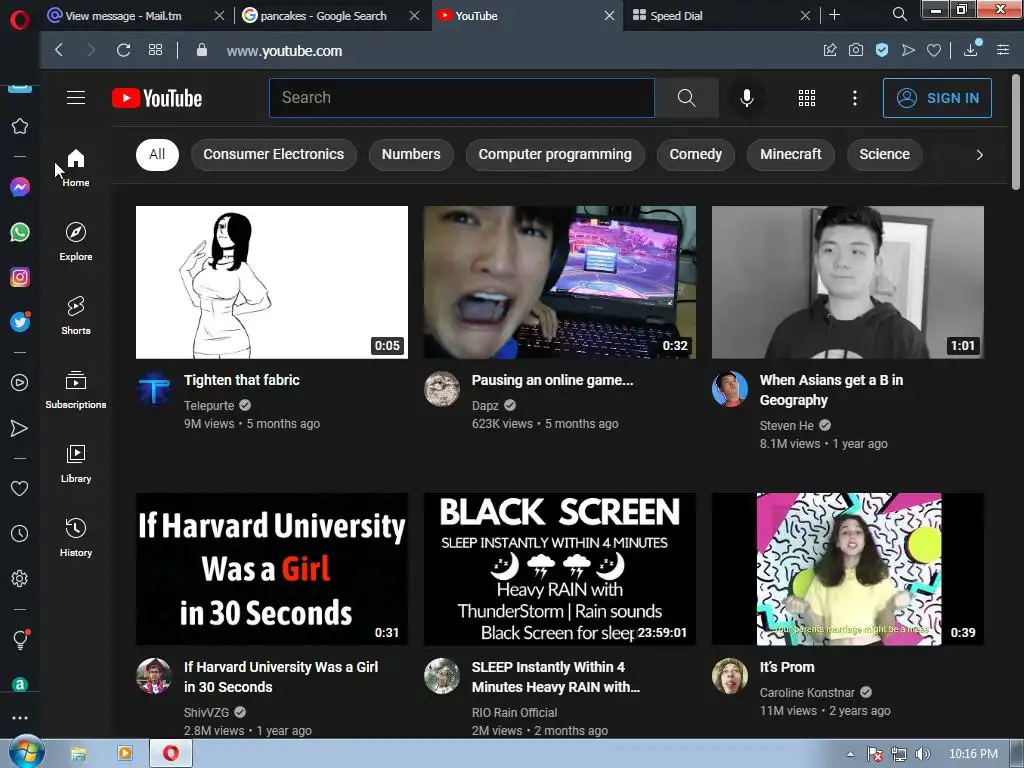Open Subscriptions in YouTube sidebar
The image size is (1024, 768).
pos(76,390)
